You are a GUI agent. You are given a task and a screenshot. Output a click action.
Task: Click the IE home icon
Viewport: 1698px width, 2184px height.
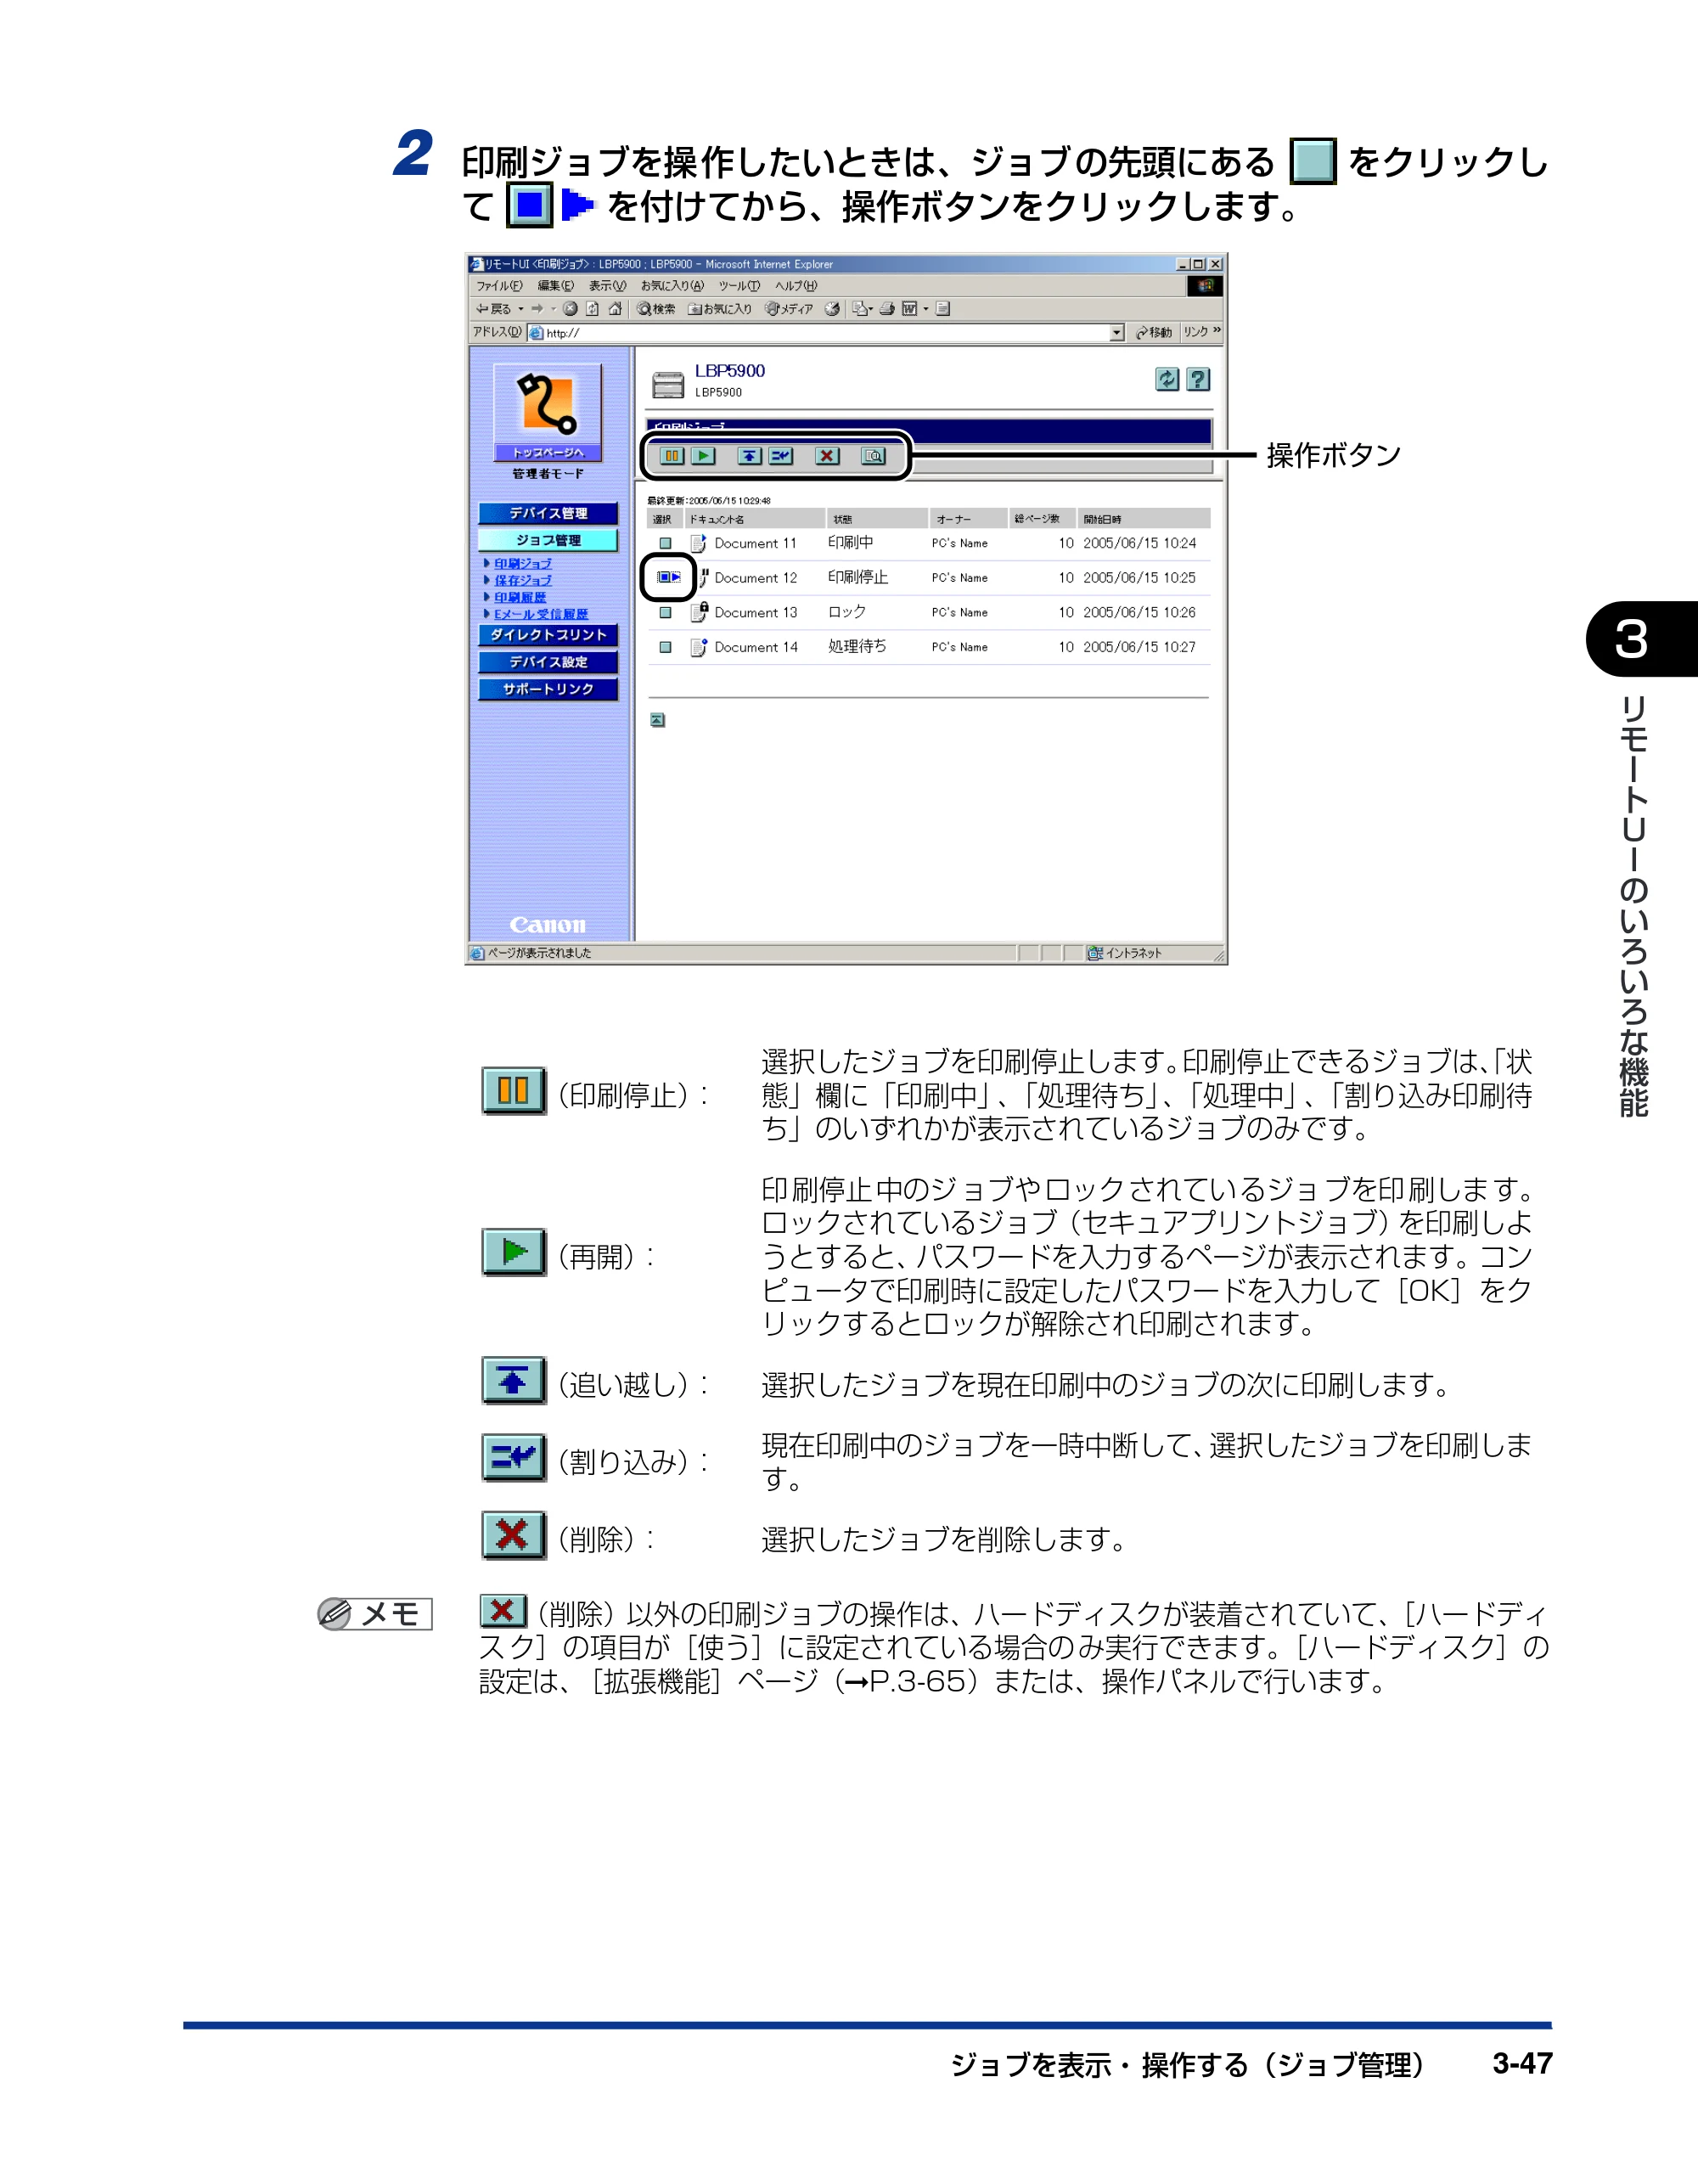point(615,309)
